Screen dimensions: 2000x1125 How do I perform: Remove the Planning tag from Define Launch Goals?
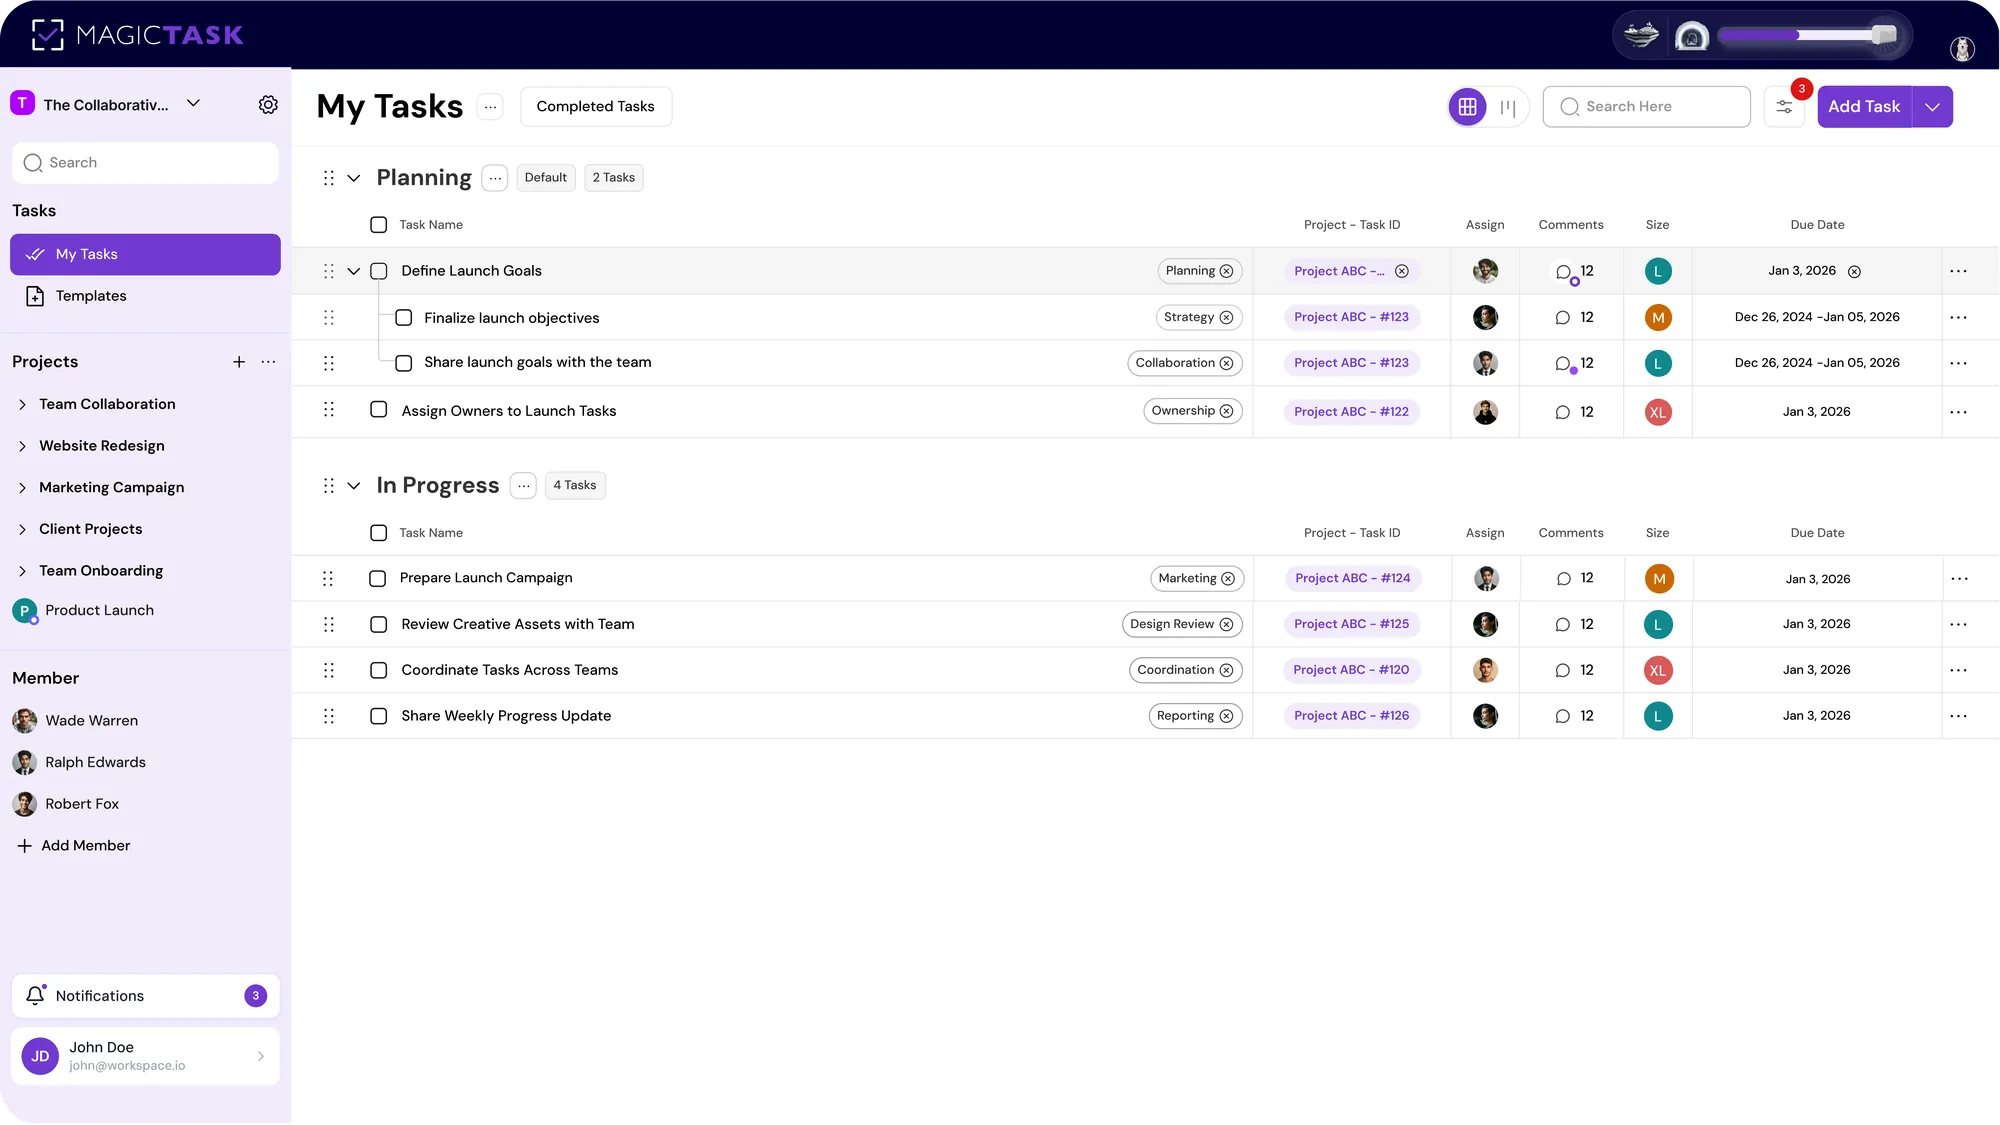click(x=1227, y=271)
